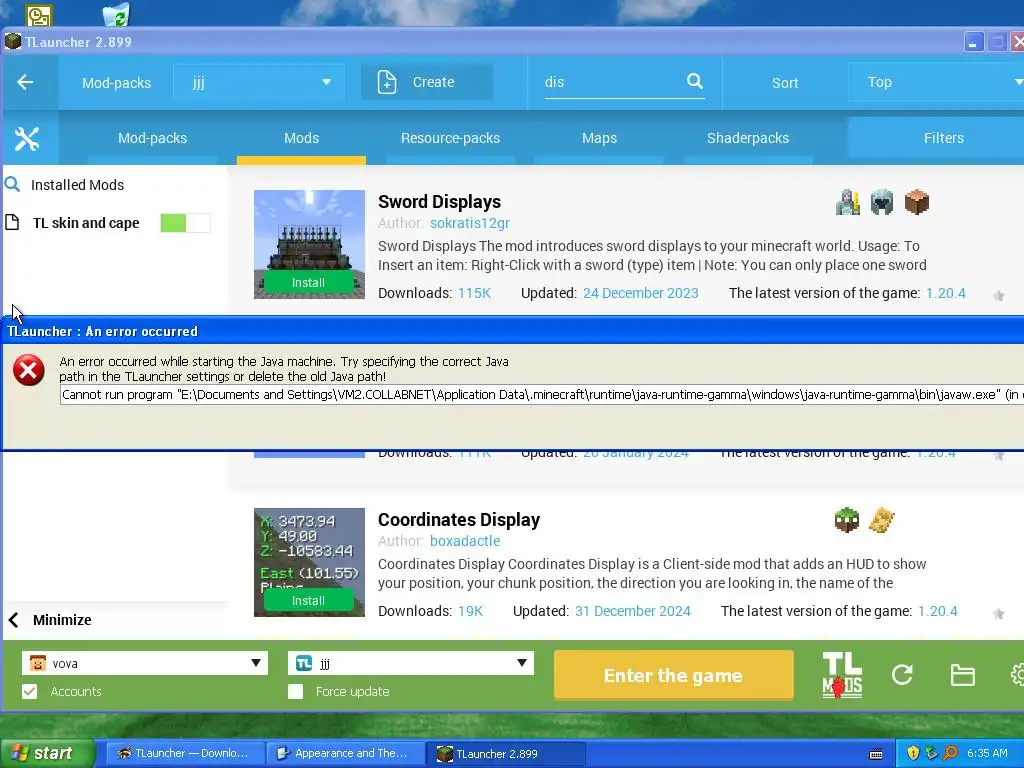Open the Sword Displays title
The width and height of the screenshot is (1024, 768).
pyautogui.click(x=440, y=202)
